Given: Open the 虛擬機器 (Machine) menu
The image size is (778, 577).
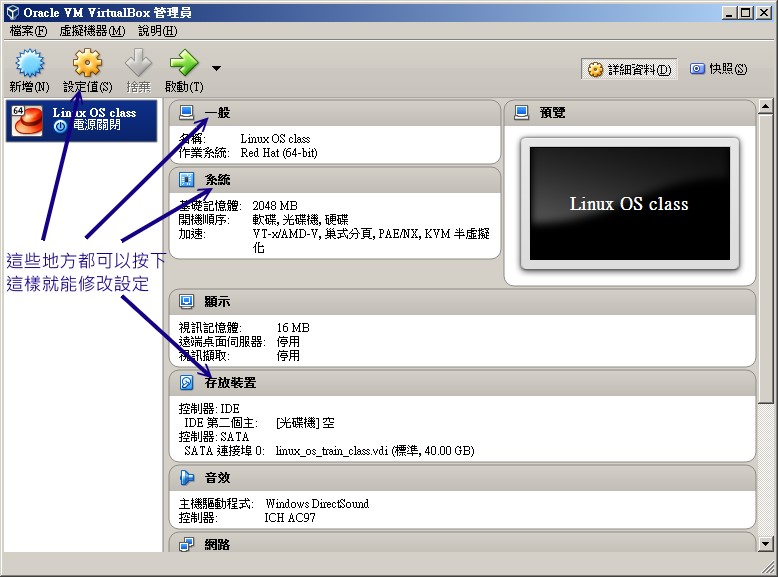Looking at the screenshot, I should tap(92, 31).
